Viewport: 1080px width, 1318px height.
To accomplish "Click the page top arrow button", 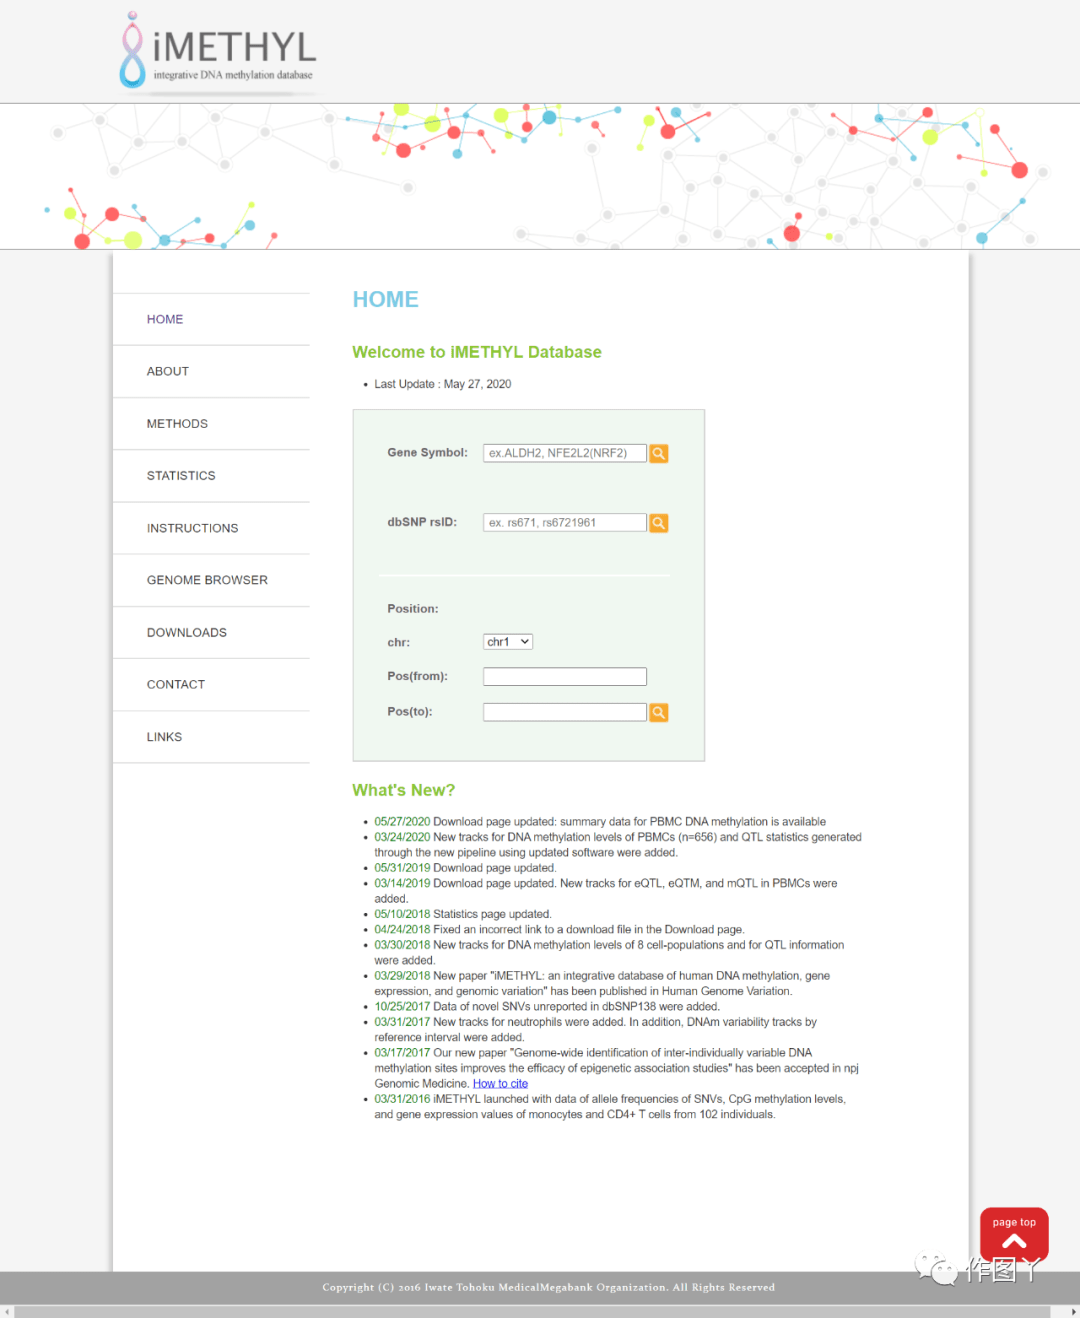I will coord(1014,1234).
